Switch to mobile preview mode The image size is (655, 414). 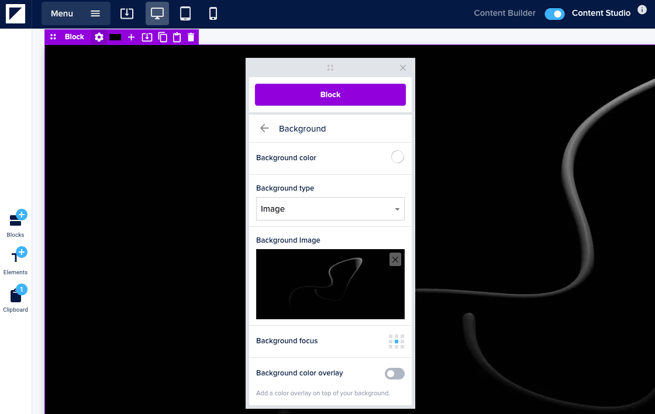point(213,14)
